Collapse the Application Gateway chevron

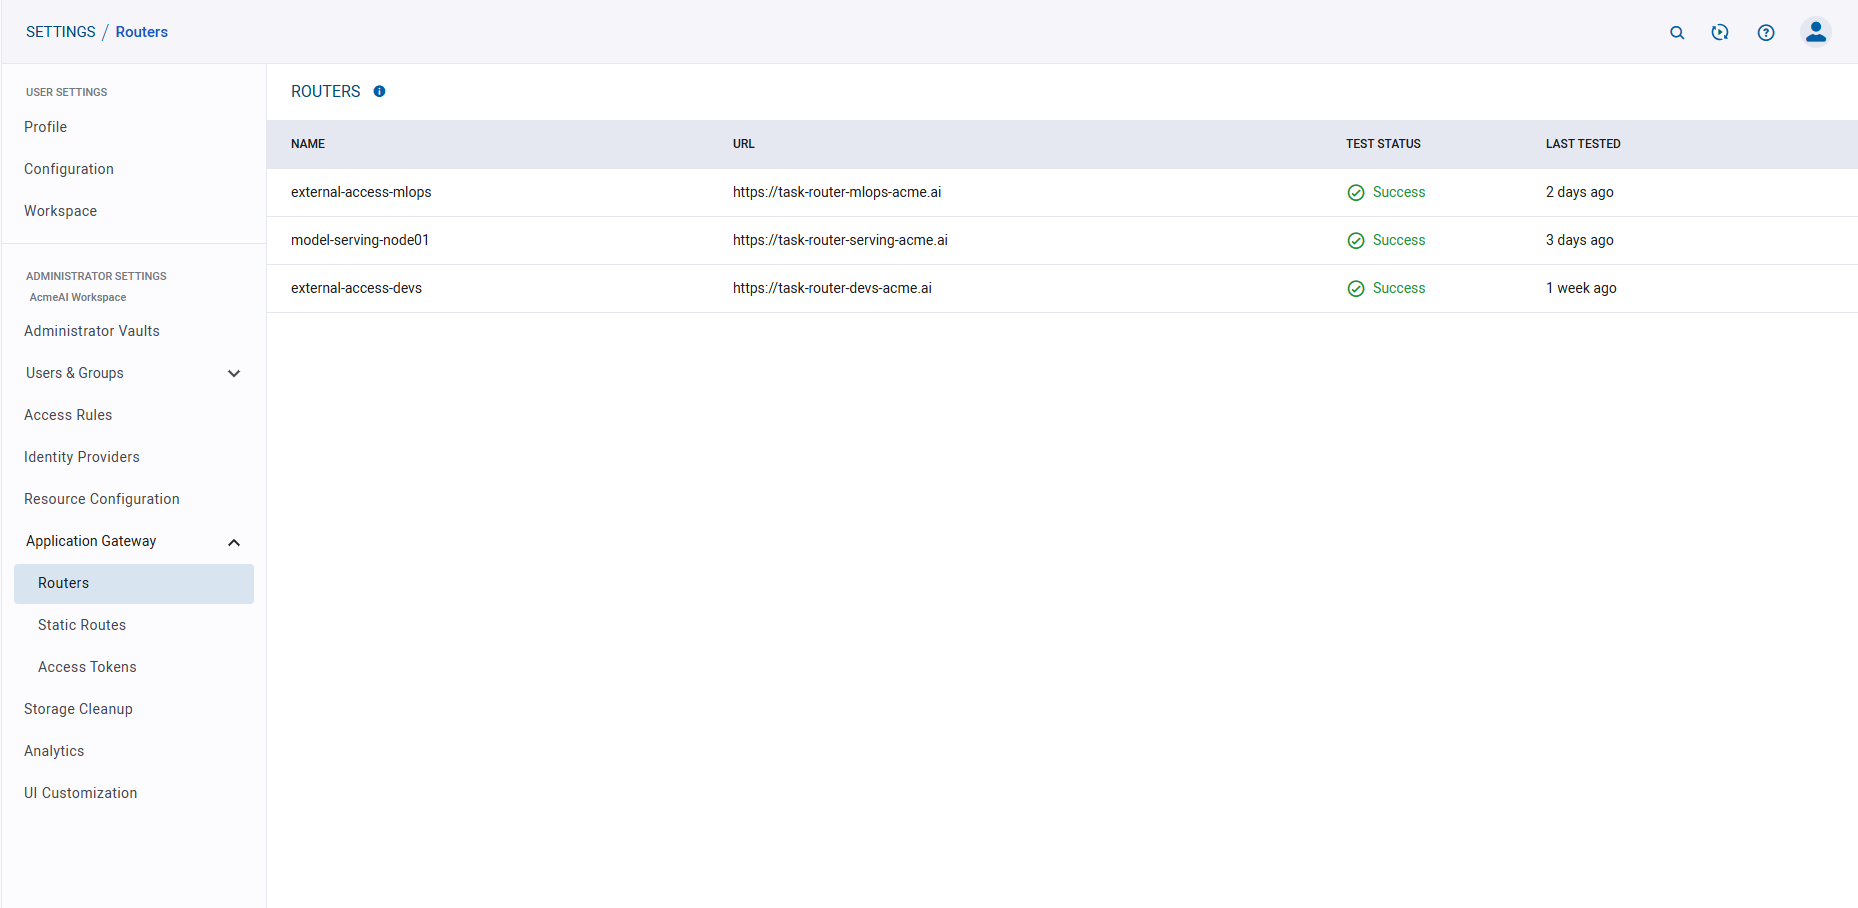click(x=234, y=542)
